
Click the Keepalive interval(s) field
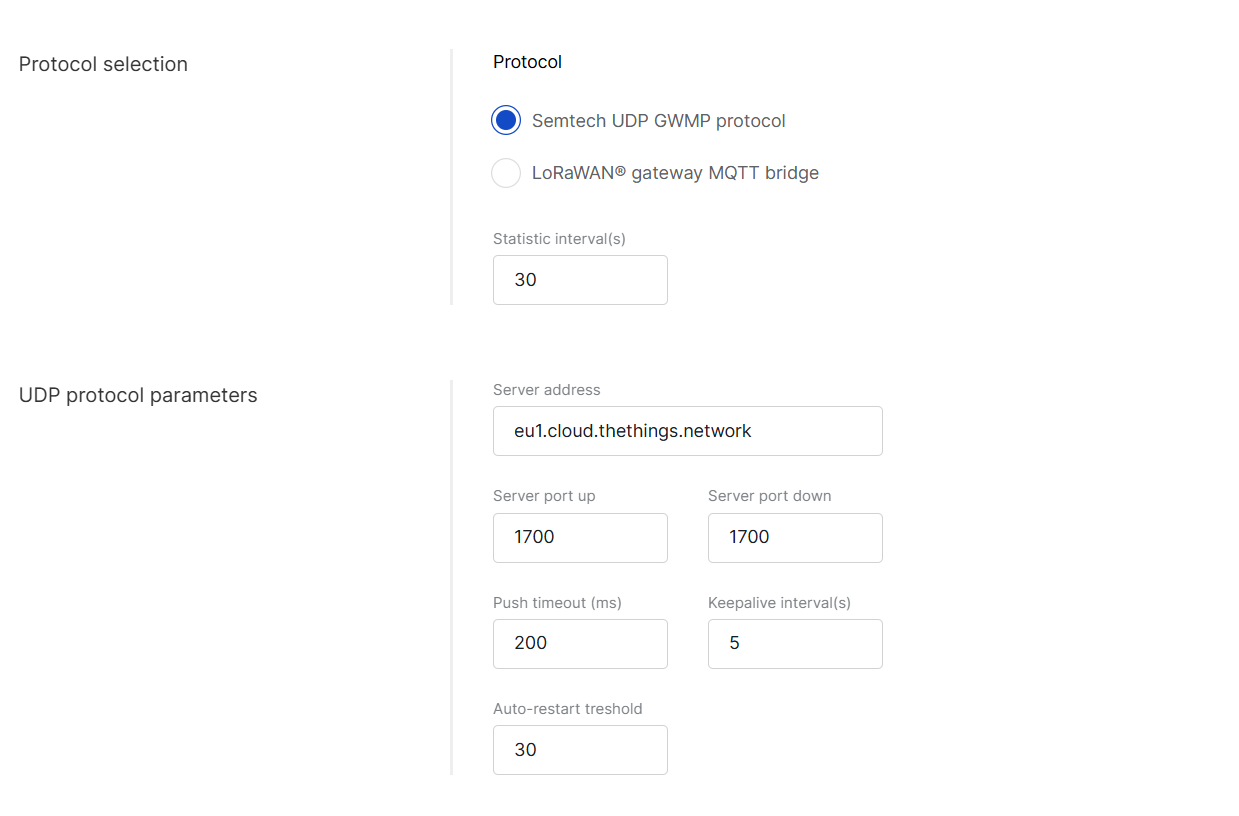click(795, 643)
